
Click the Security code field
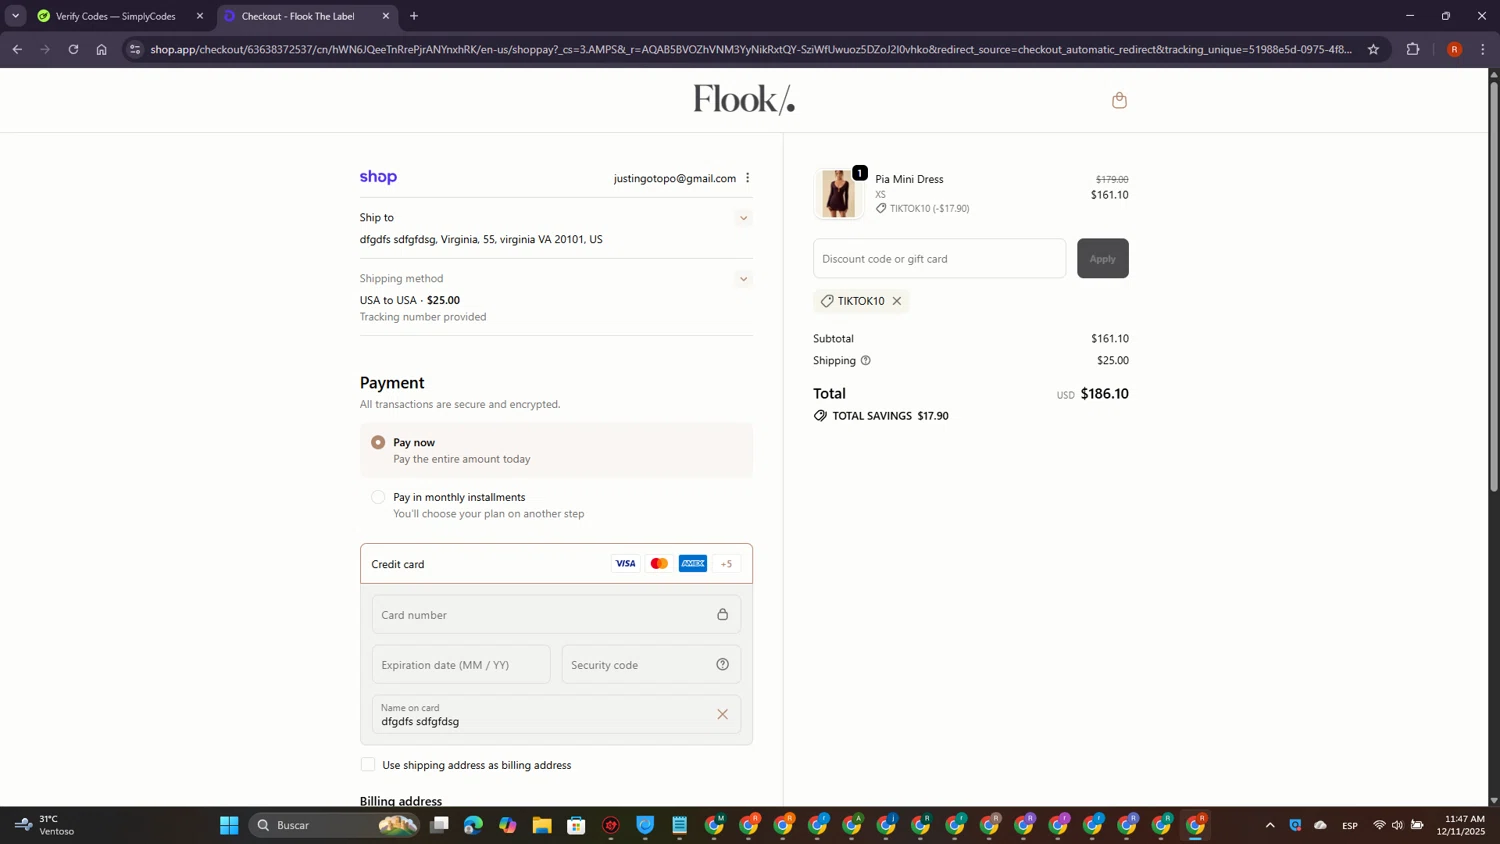651,665
